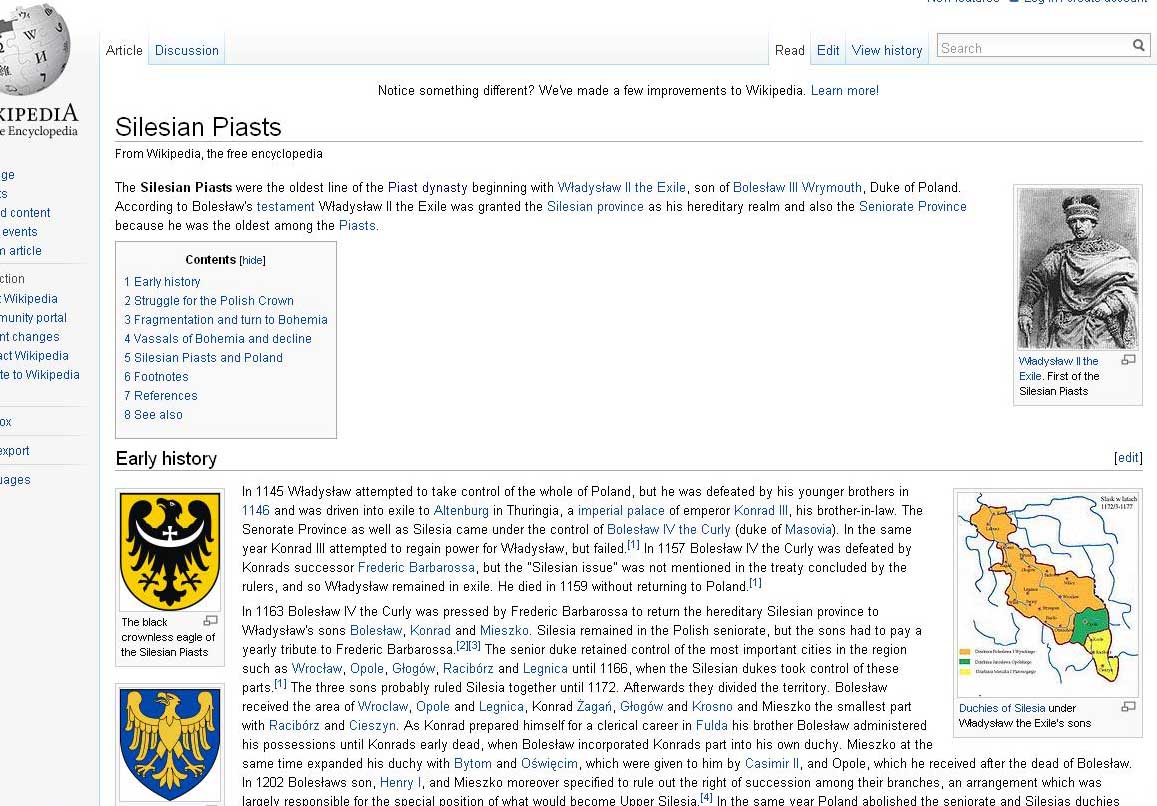Open the View history tab
The height and width of the screenshot is (806, 1157).
(x=887, y=50)
